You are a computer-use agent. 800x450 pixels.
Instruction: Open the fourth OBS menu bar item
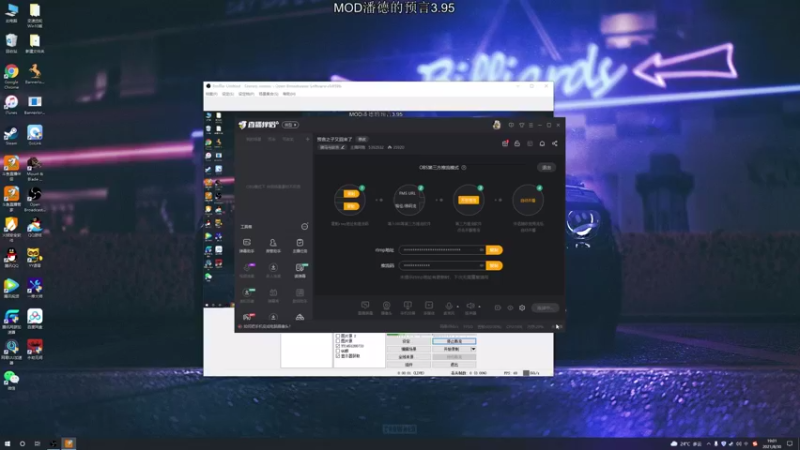[268, 94]
